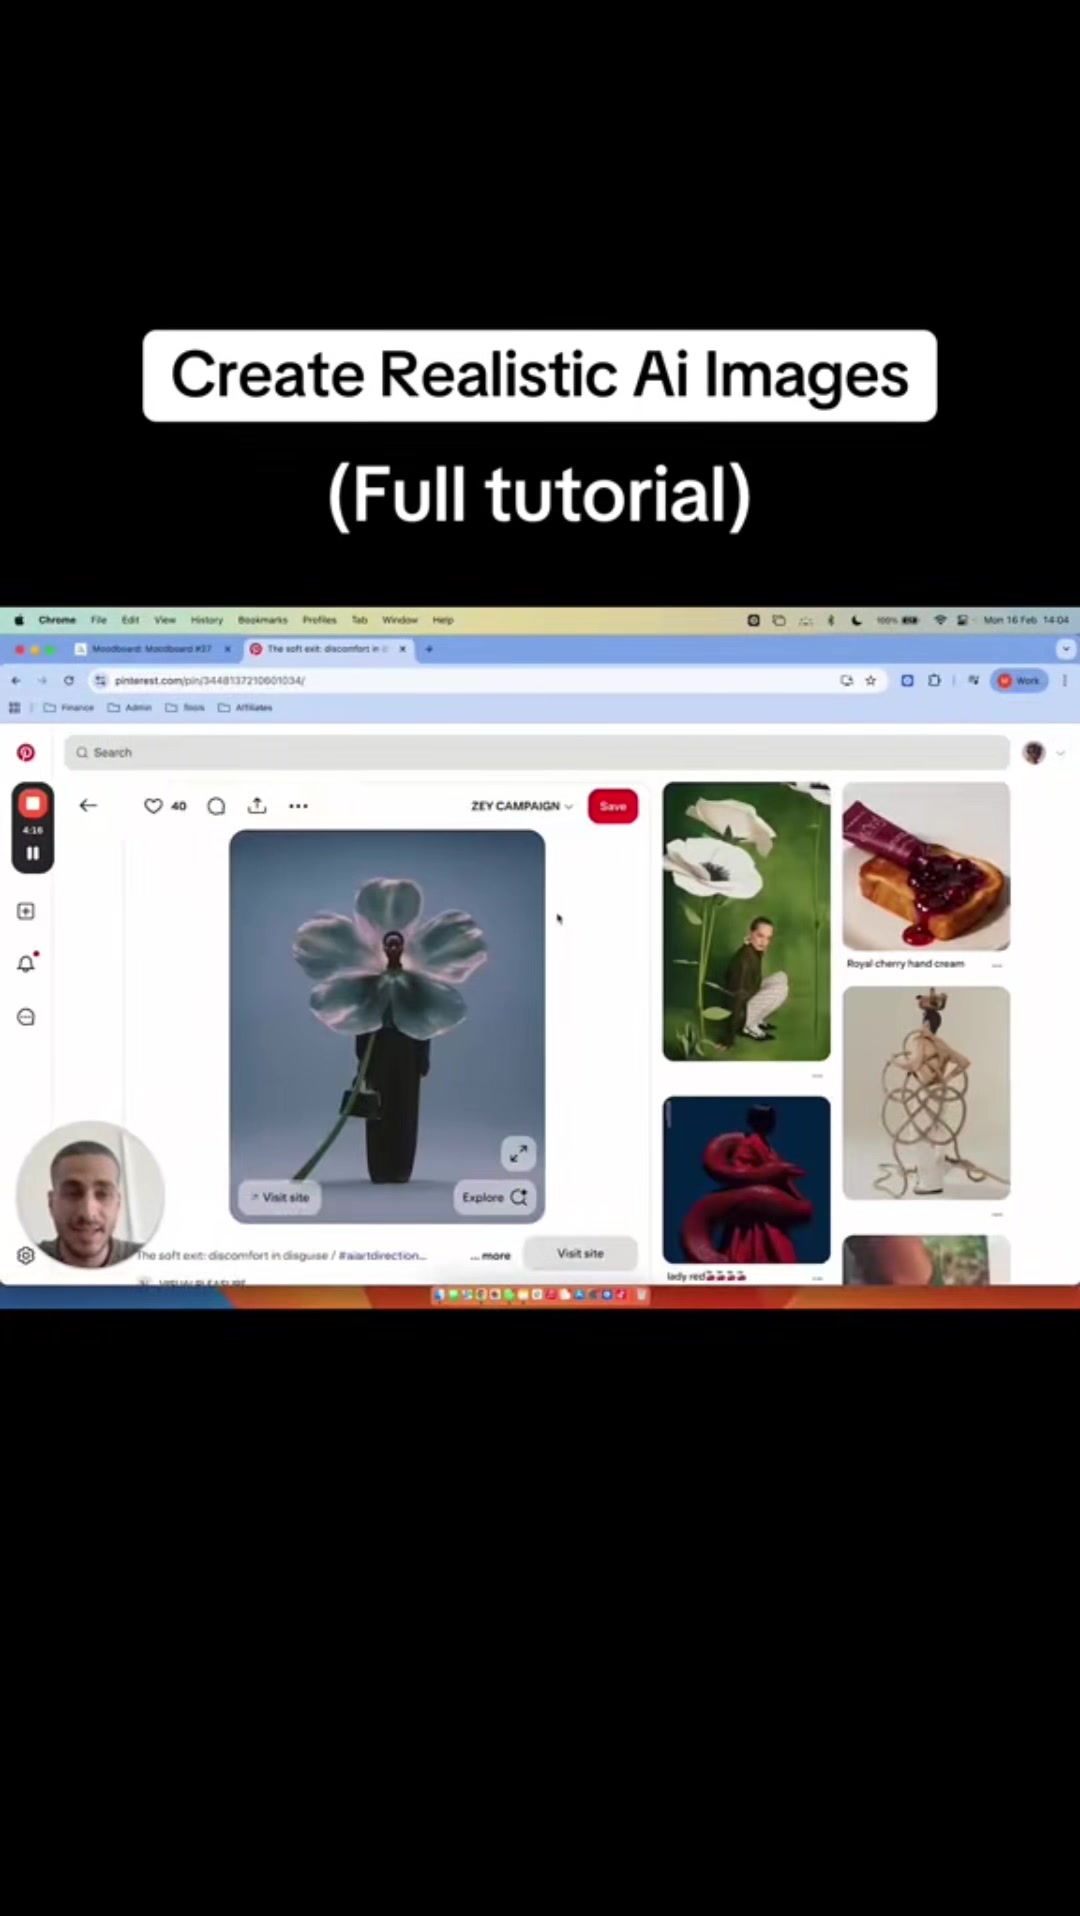The image size is (1080, 1916).
Task: Open Chrome three-dot menu
Action: pyautogui.click(x=1065, y=680)
